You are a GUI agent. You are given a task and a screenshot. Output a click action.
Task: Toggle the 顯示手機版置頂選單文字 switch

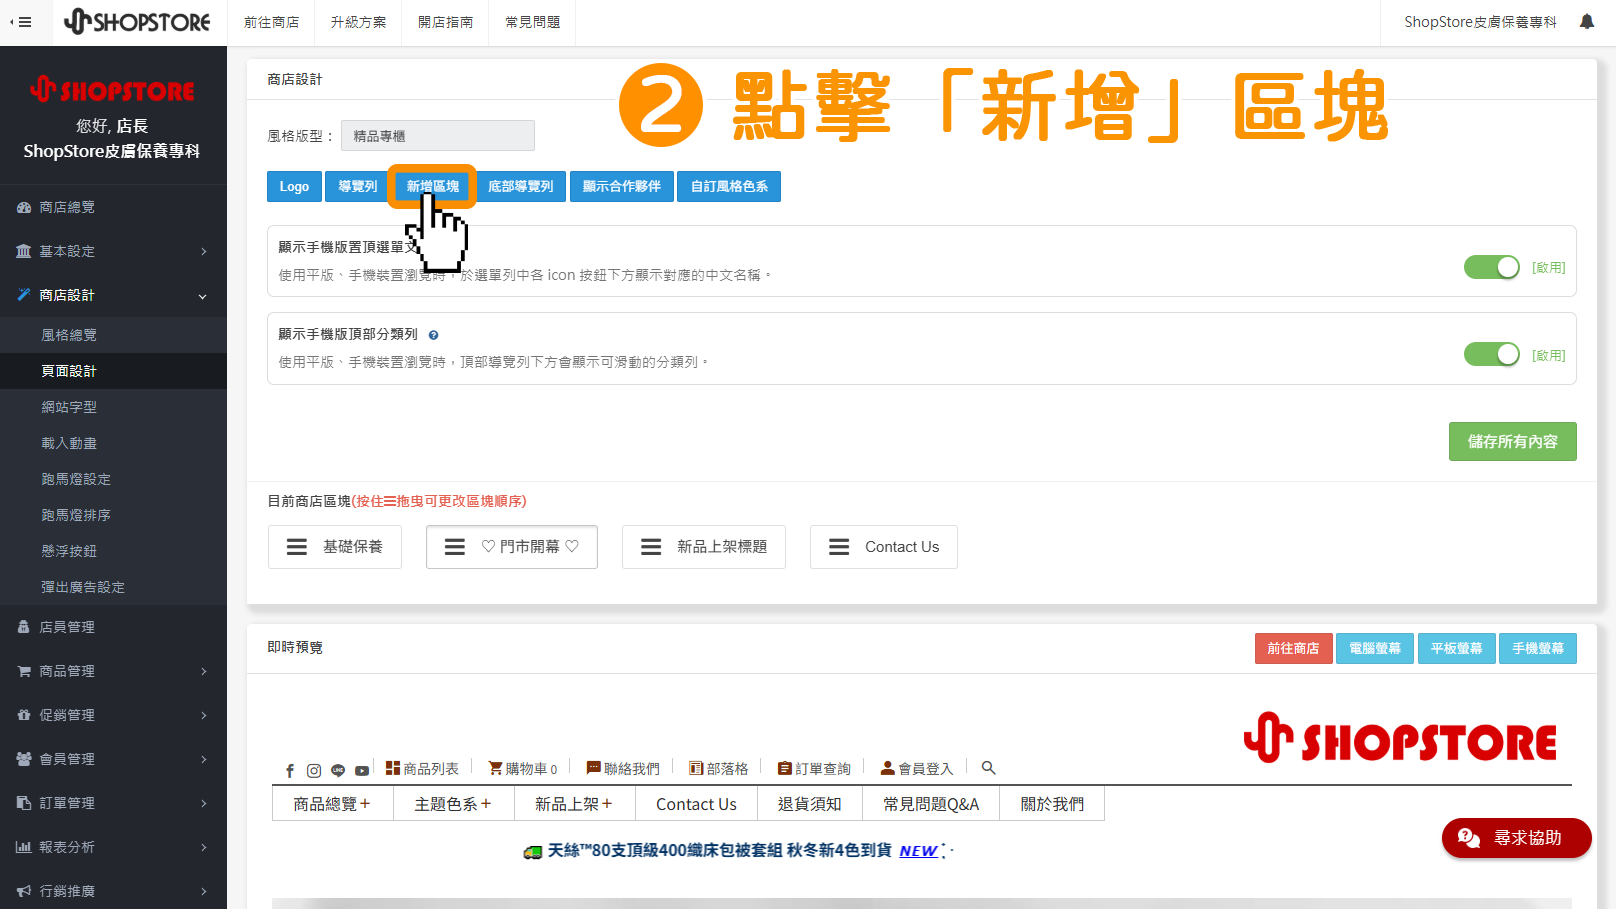click(x=1491, y=267)
